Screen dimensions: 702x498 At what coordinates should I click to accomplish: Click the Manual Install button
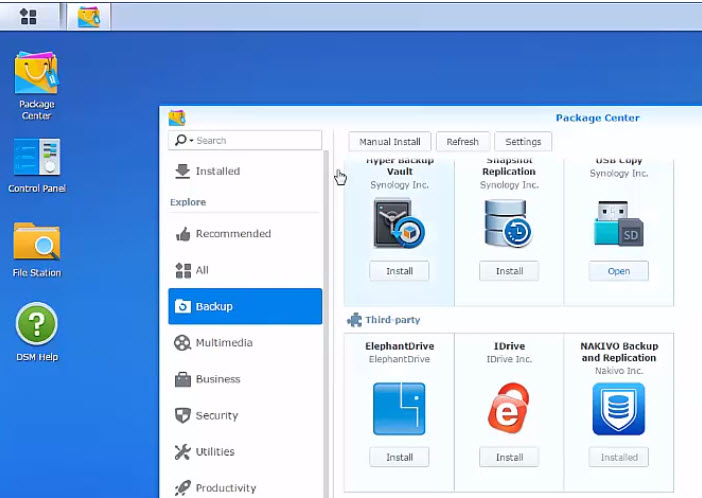pyautogui.click(x=390, y=142)
